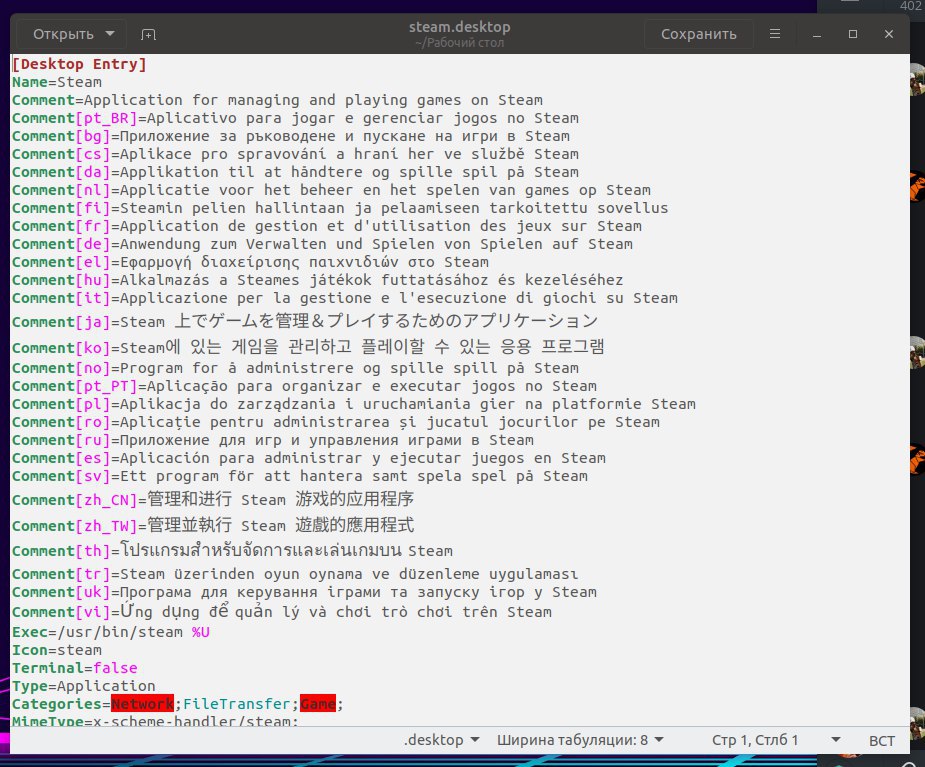Click the Comment[uk] Ukrainian line
The width and height of the screenshot is (925, 767).
(x=304, y=592)
